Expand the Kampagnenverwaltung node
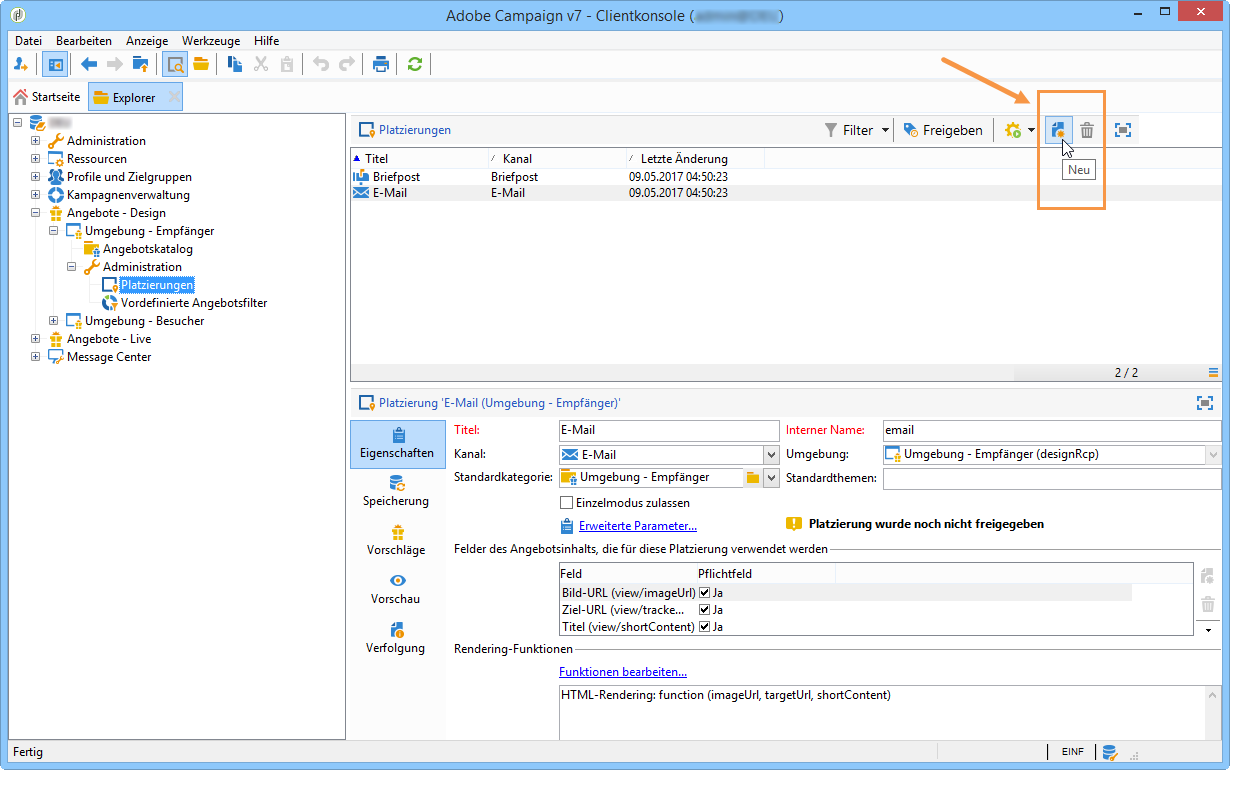The height and width of the screenshot is (791, 1246). click(x=36, y=195)
